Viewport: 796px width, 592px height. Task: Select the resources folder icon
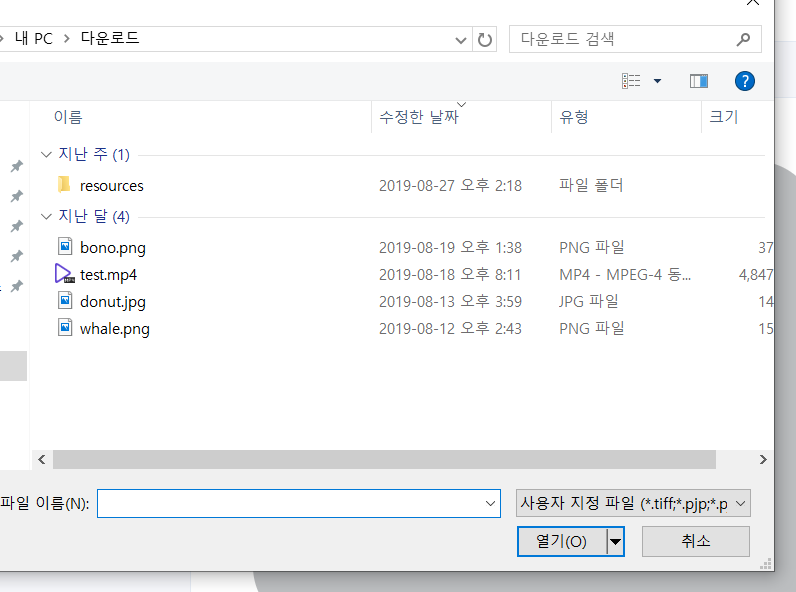click(x=64, y=185)
